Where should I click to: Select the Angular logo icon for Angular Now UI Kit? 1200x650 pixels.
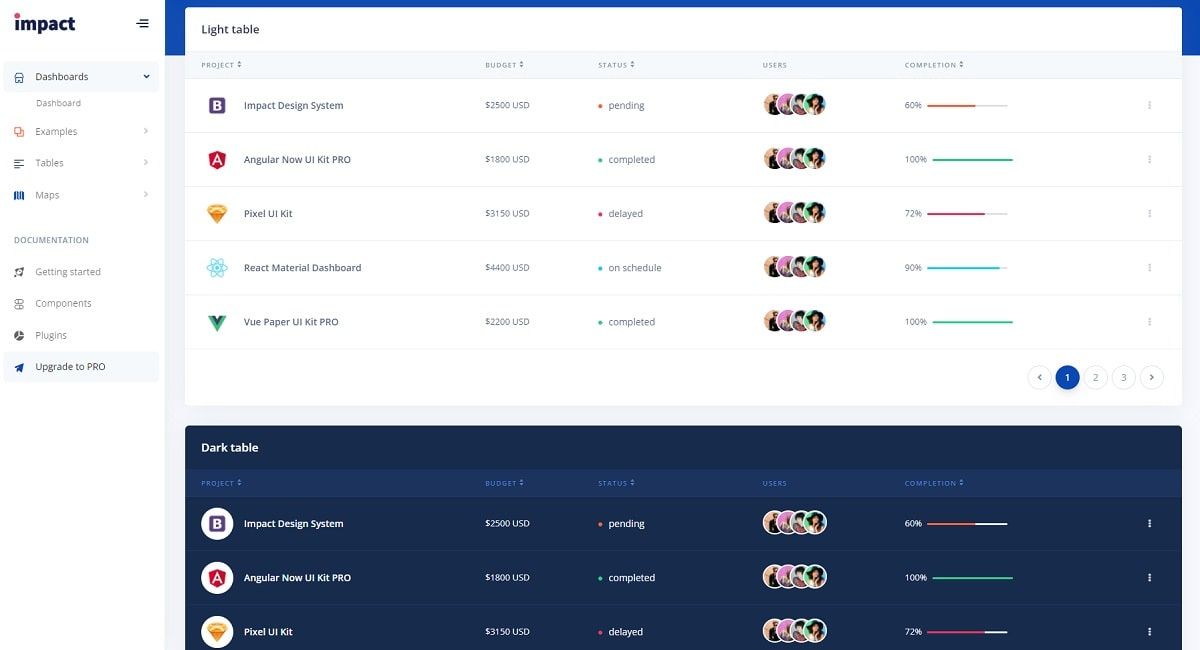click(217, 157)
